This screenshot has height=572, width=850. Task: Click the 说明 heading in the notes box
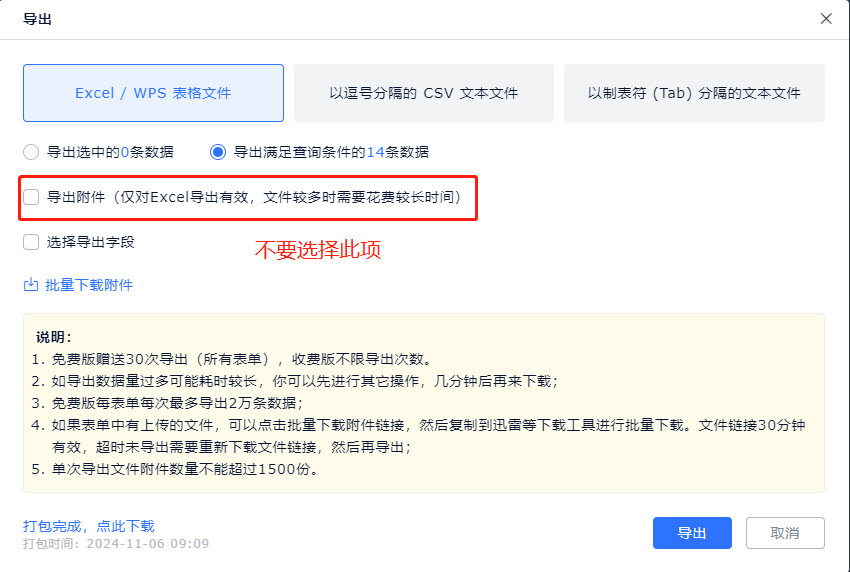[53, 337]
